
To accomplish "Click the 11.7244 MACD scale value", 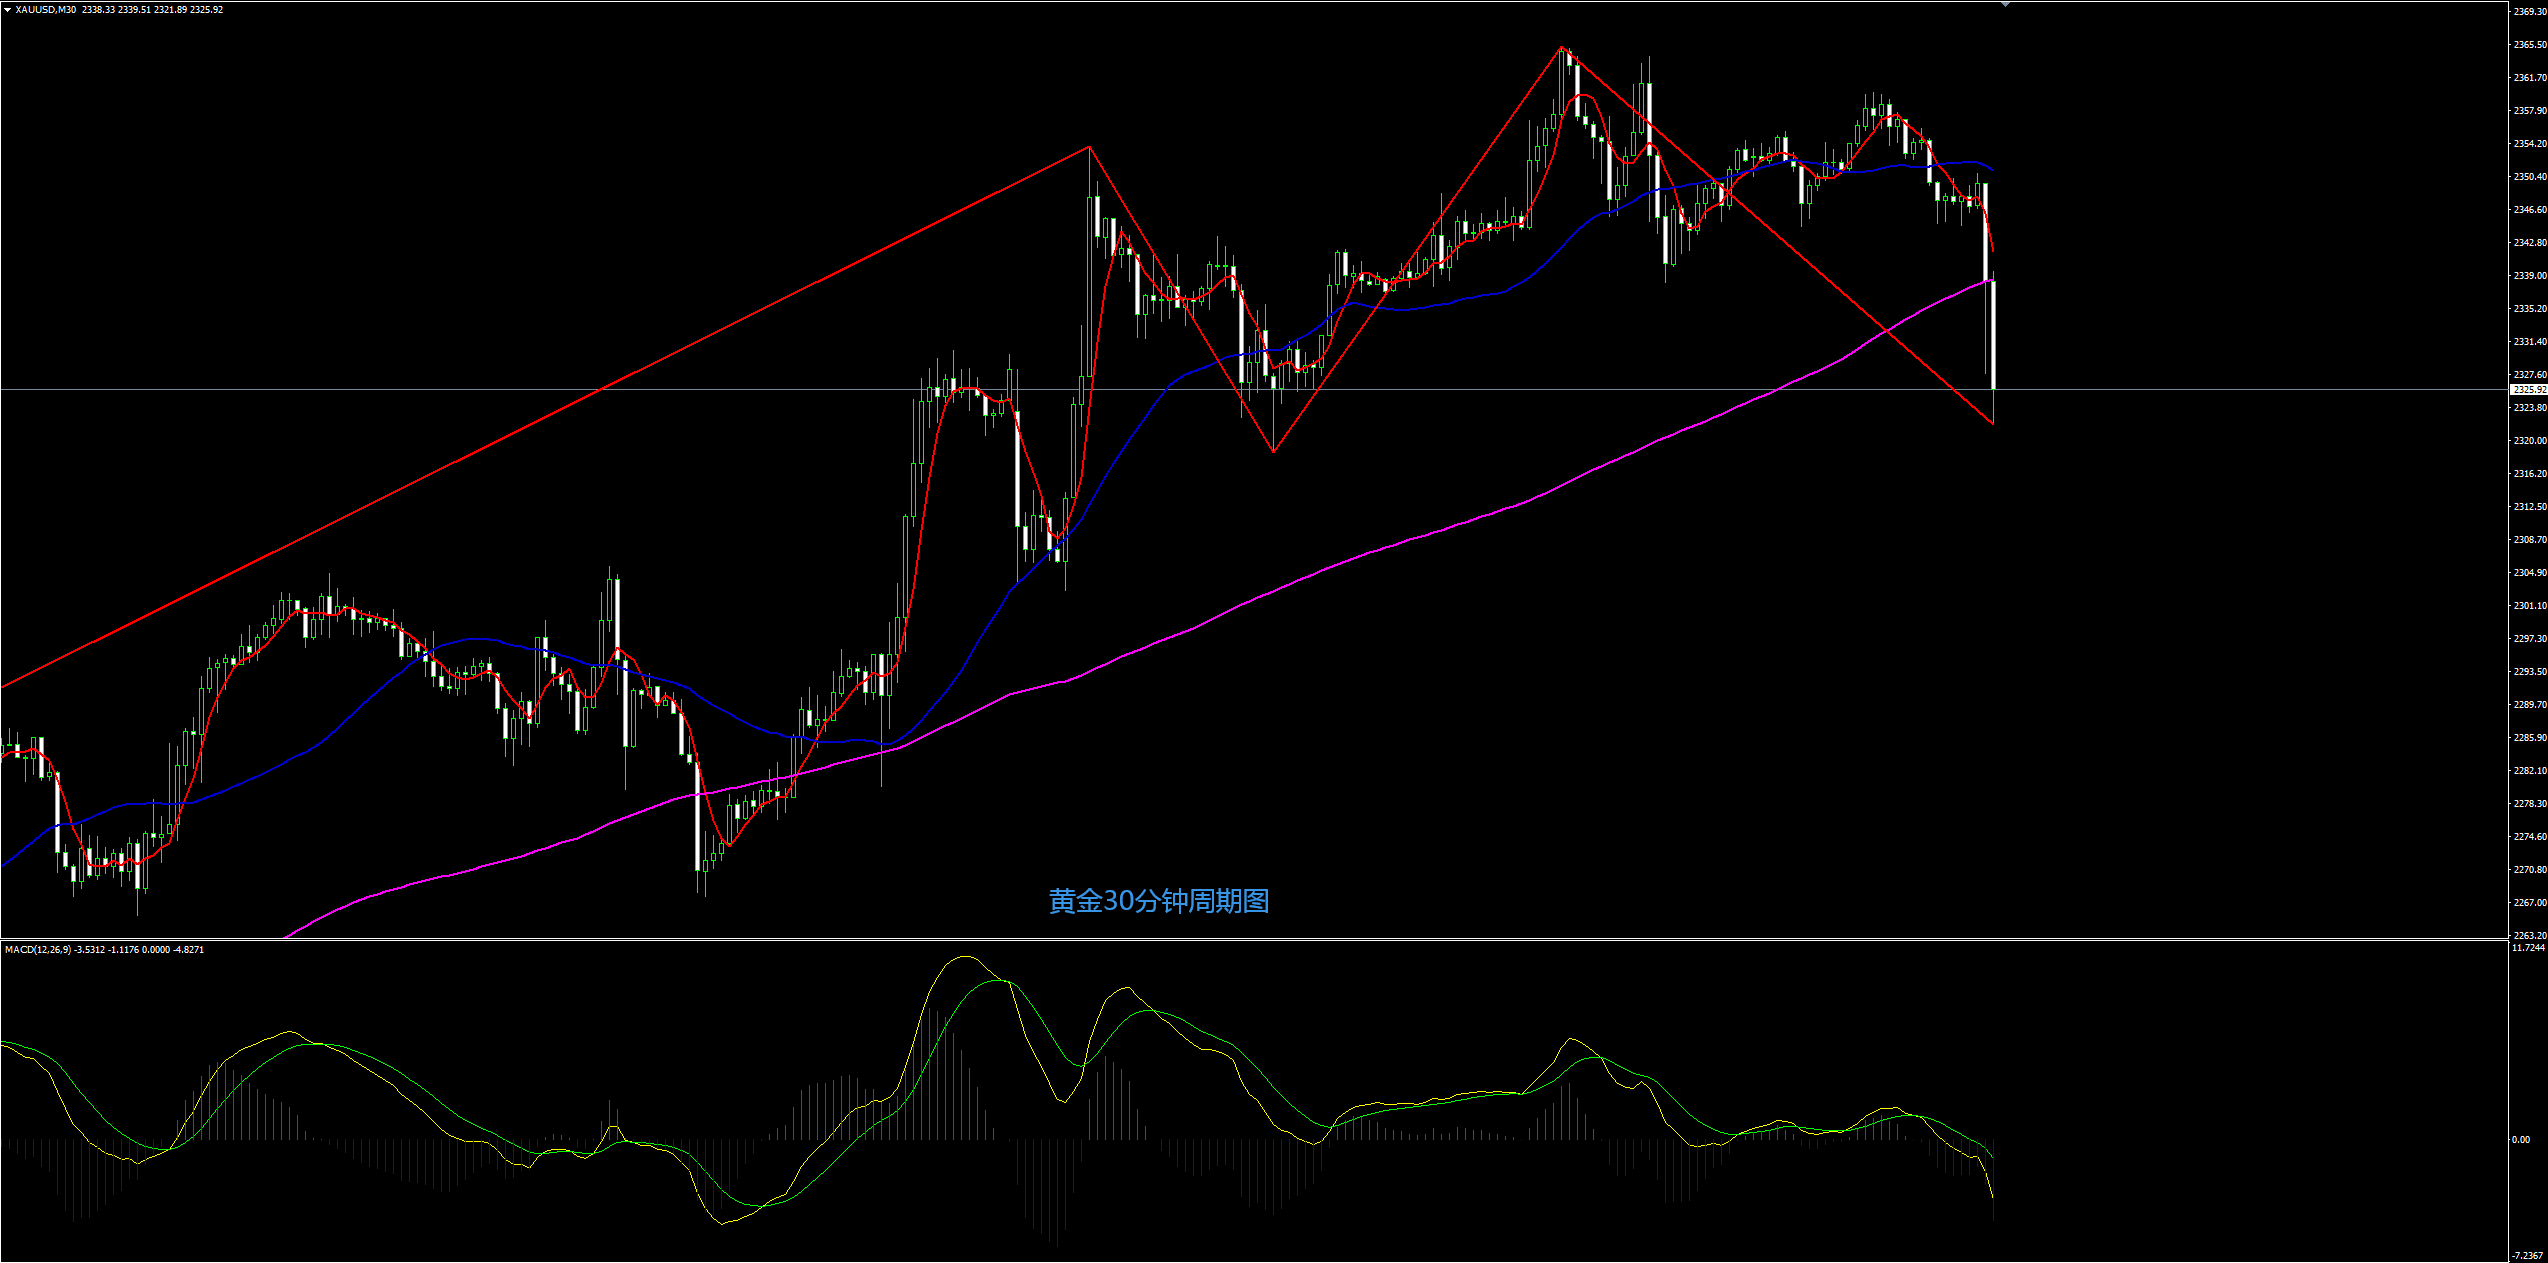I will coord(2528,947).
